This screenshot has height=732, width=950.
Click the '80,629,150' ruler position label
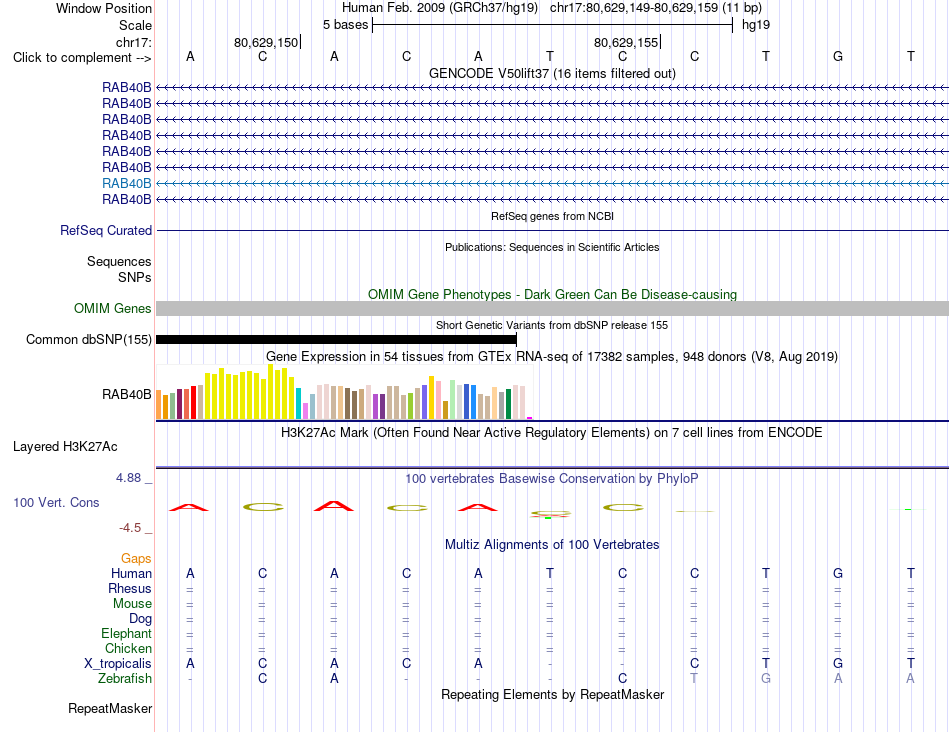click(x=266, y=42)
